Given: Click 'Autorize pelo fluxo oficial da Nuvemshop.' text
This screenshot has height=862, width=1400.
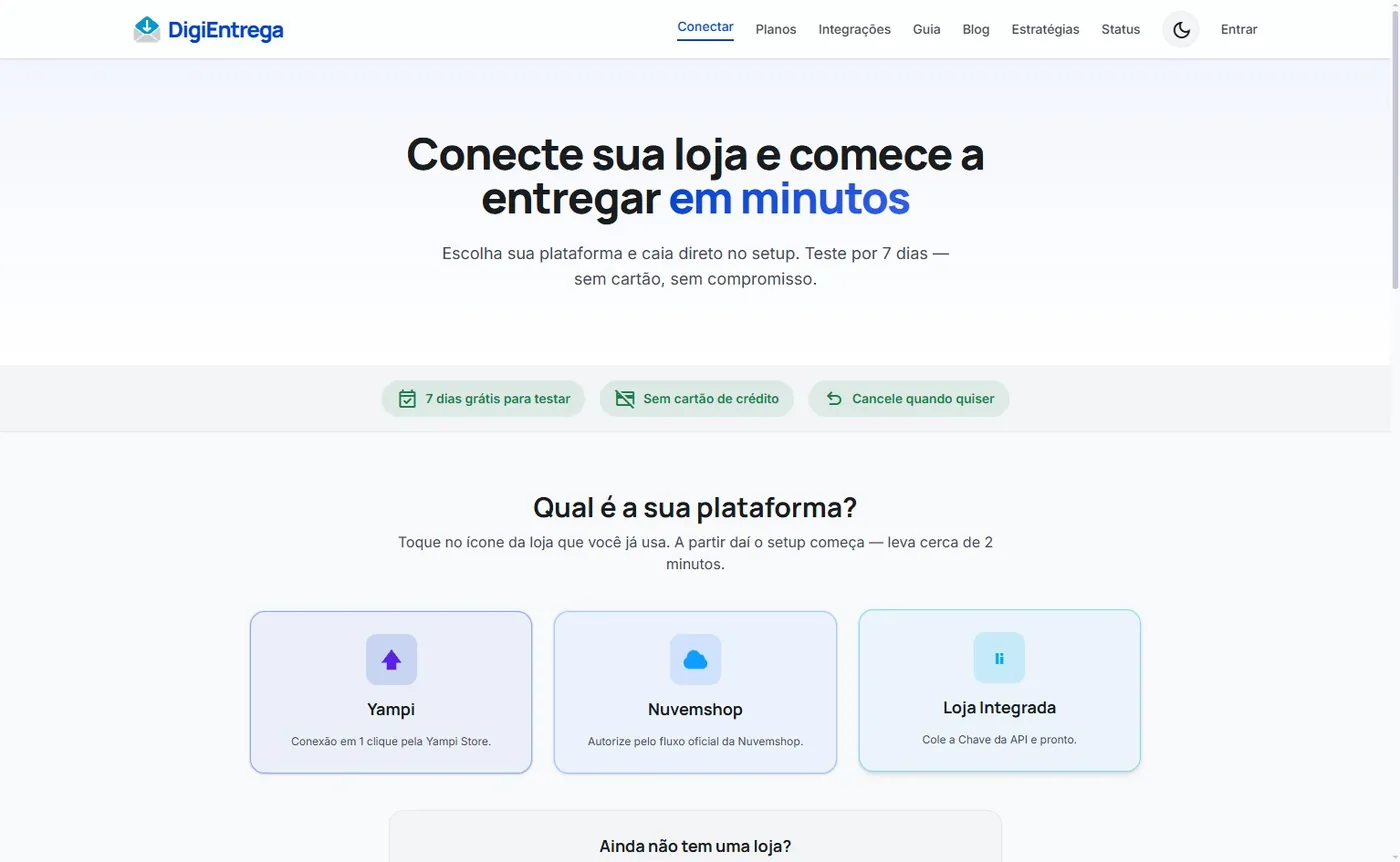Looking at the screenshot, I should point(695,742).
